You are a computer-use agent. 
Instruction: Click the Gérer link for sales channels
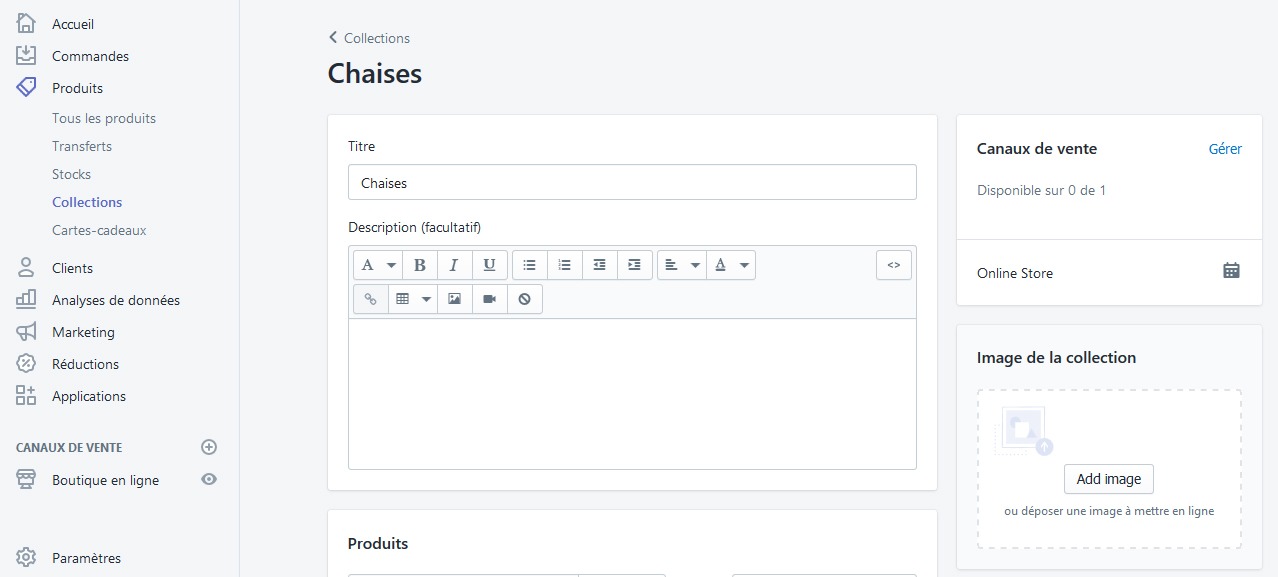1225,149
